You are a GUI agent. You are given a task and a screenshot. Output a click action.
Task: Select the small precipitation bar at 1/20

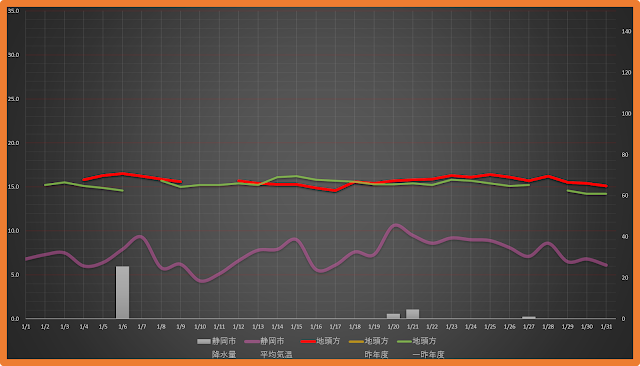[x=393, y=316]
